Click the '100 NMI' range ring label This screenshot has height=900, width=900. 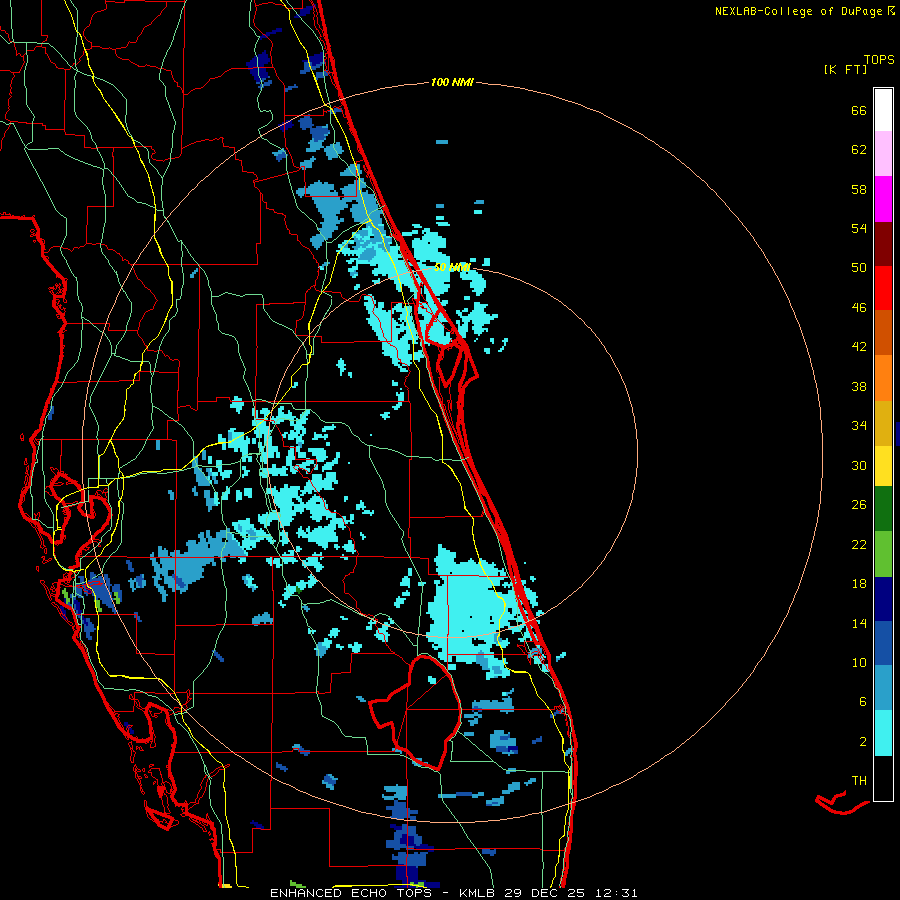pos(452,82)
